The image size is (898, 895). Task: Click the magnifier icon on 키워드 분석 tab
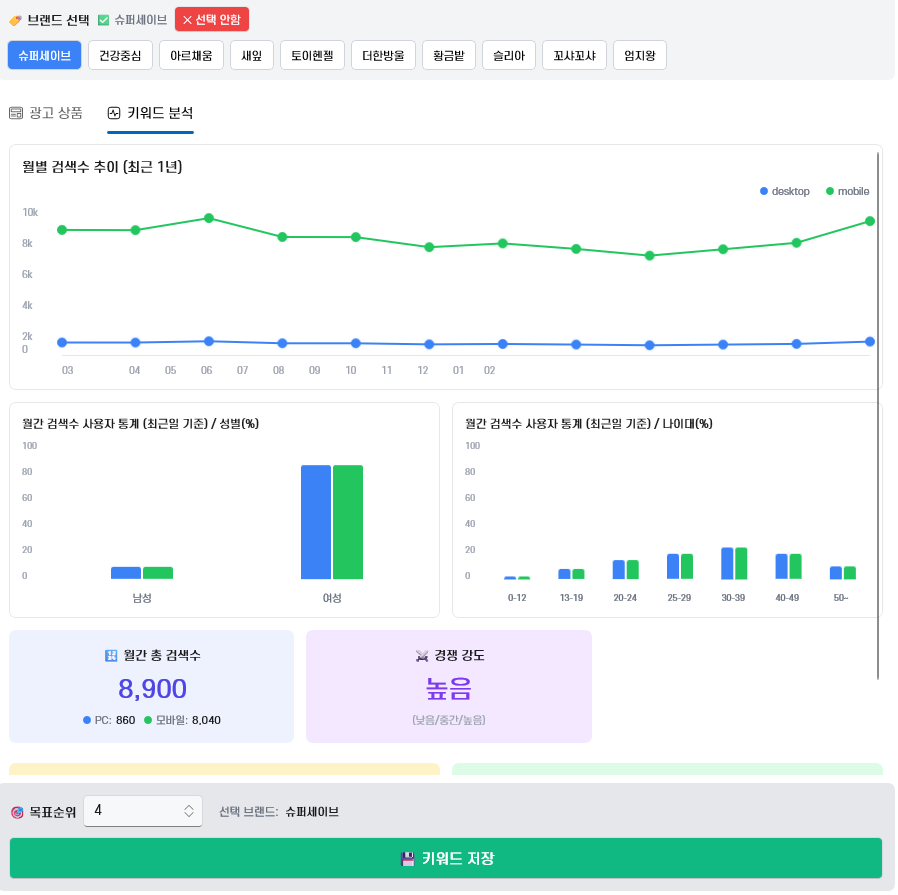point(114,113)
